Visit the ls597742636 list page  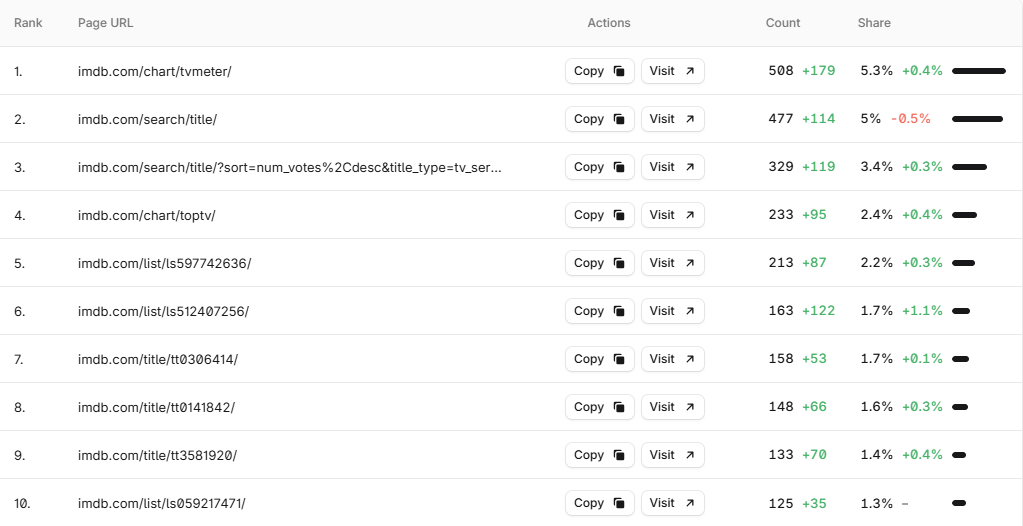point(673,263)
